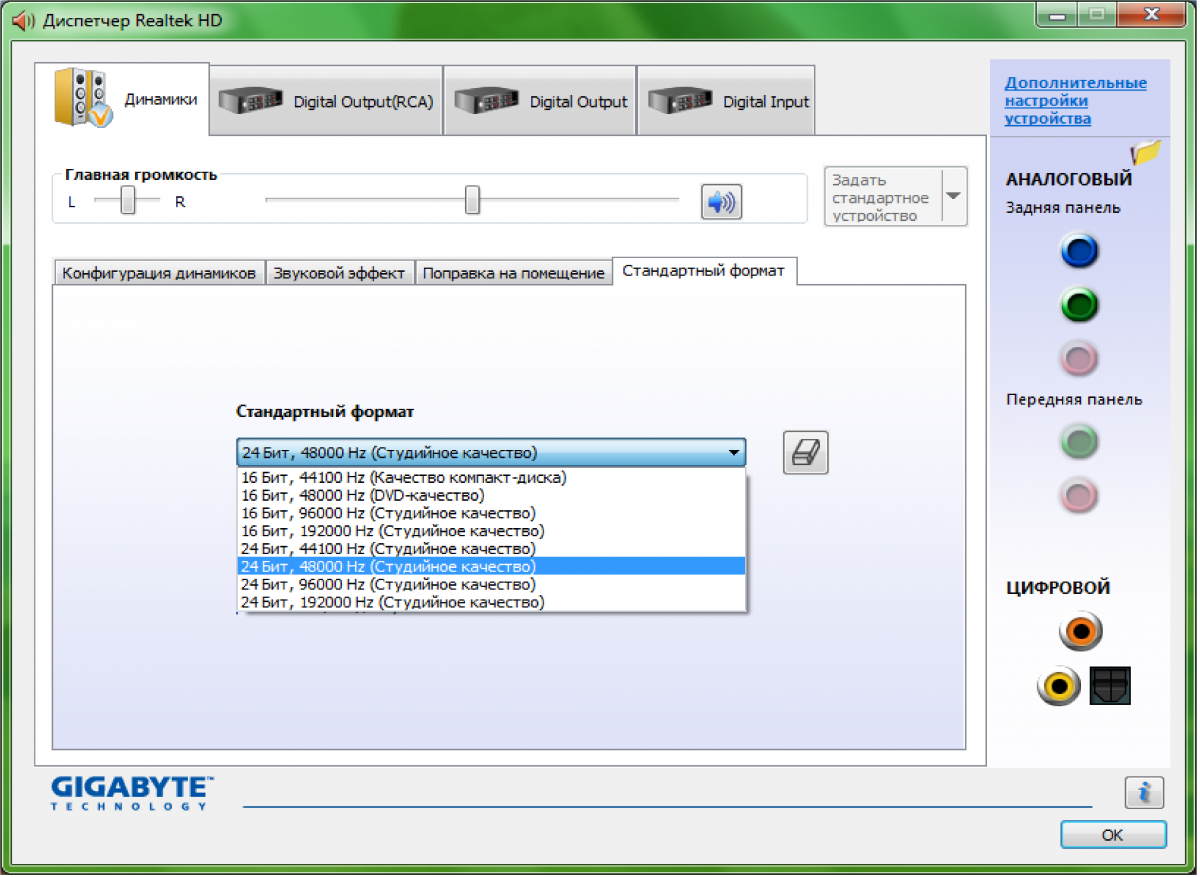Switch to the Динамики device tab
Viewport: 1200px width, 877px height.
123,99
